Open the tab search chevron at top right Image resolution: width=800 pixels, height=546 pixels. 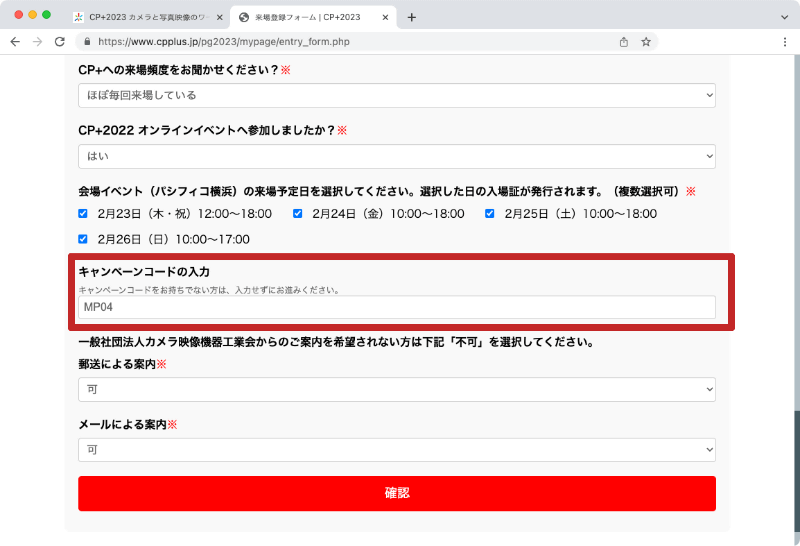(785, 17)
